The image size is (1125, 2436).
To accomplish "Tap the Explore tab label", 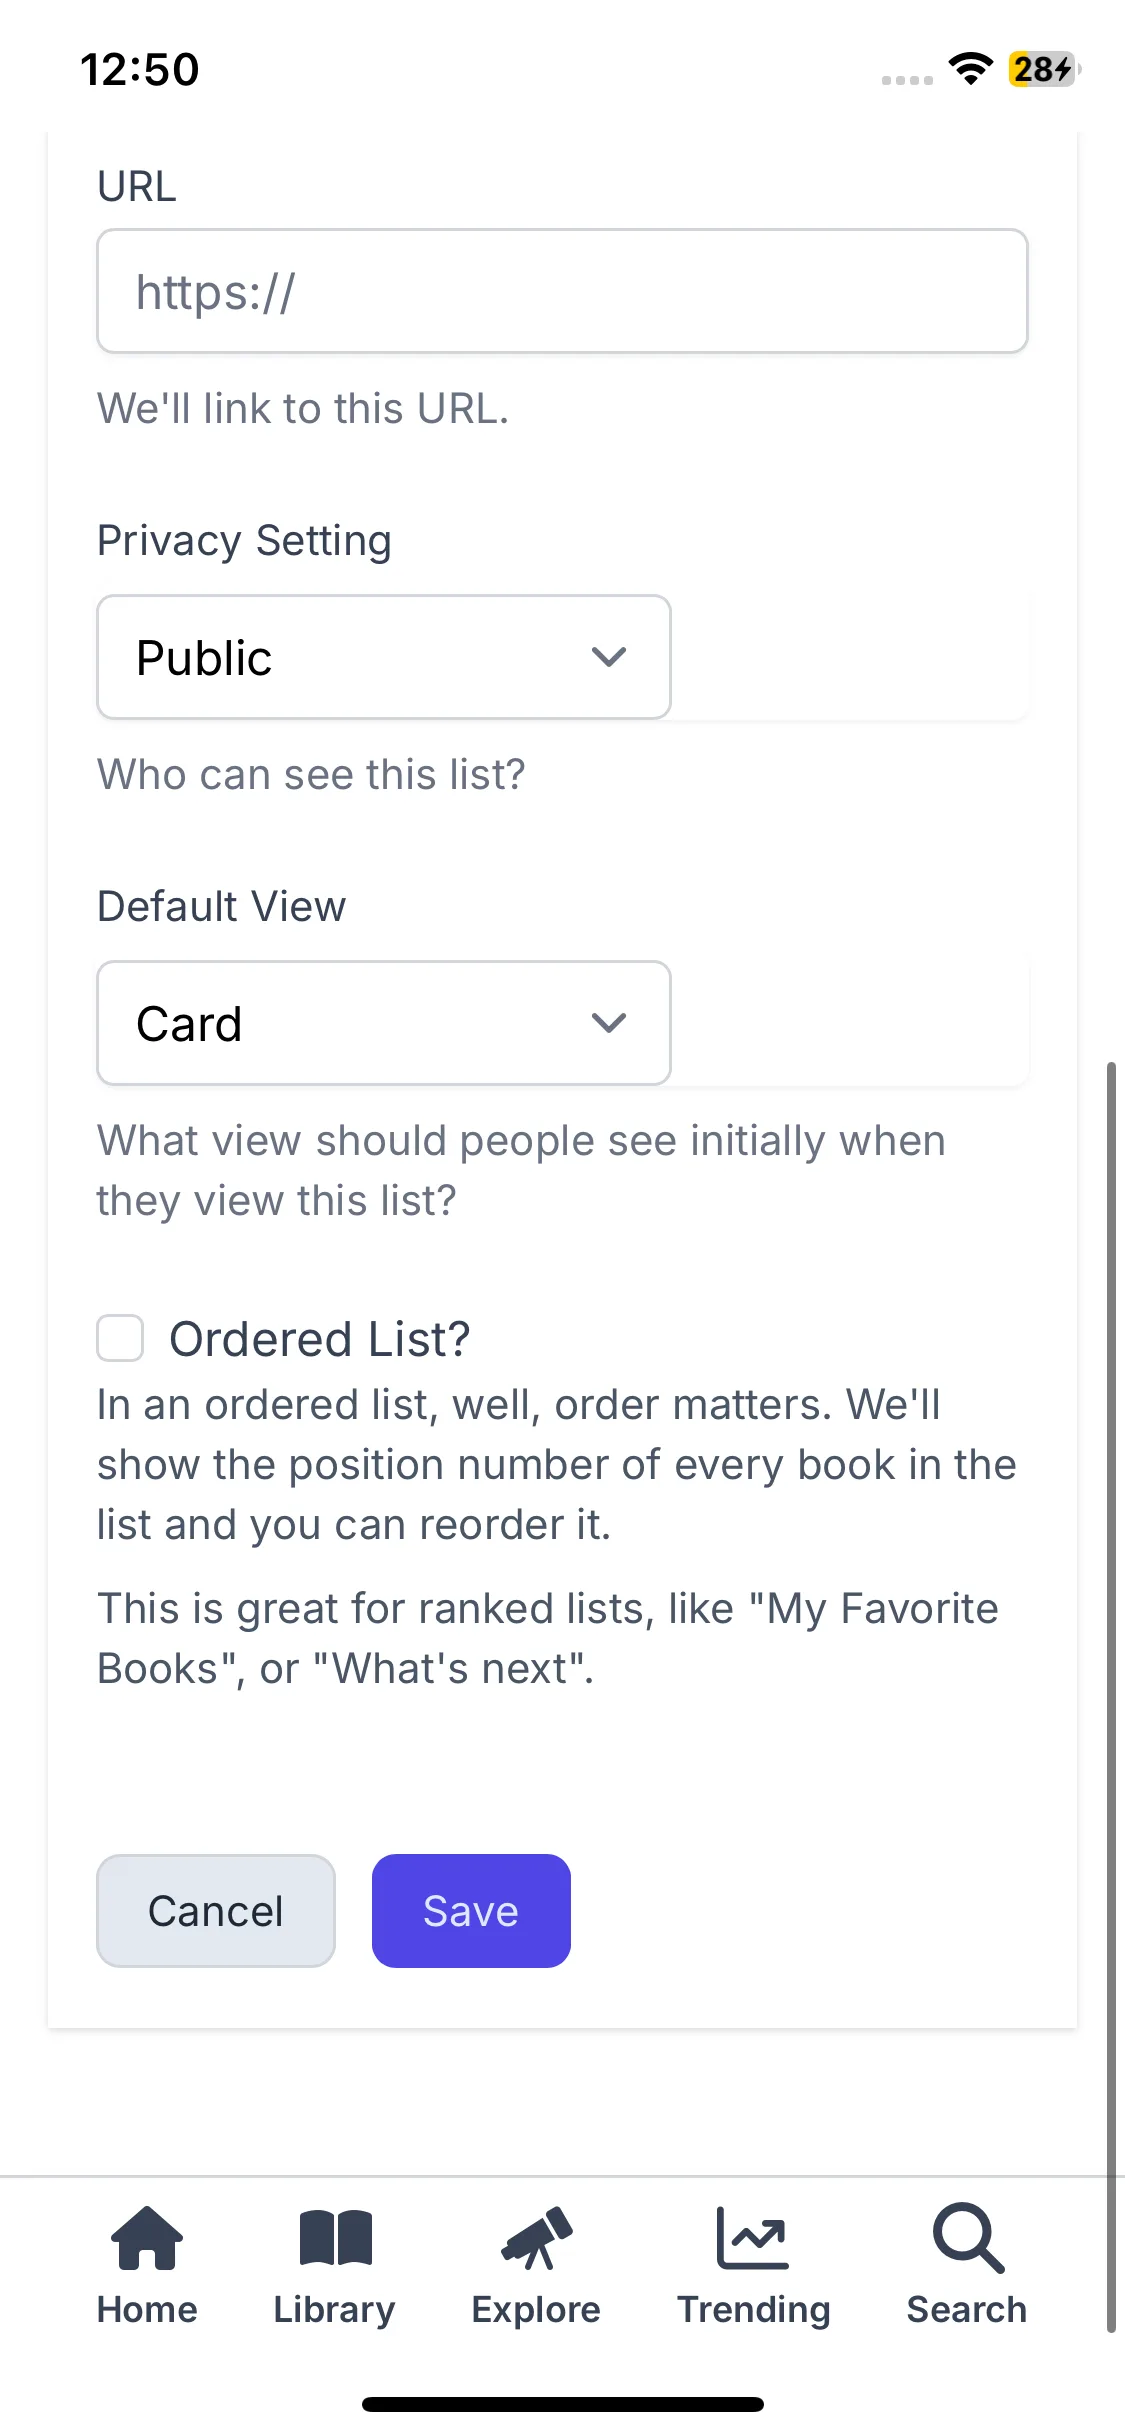I will [x=537, y=2310].
